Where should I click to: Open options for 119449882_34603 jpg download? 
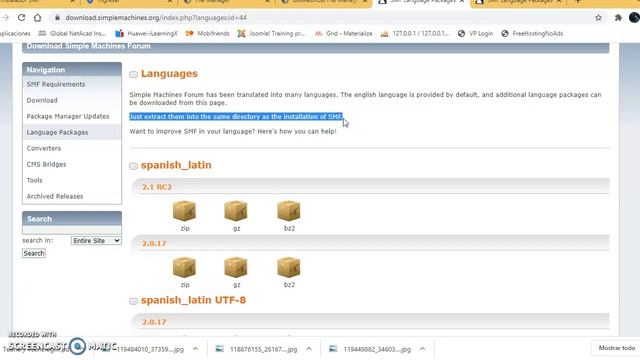(422, 349)
